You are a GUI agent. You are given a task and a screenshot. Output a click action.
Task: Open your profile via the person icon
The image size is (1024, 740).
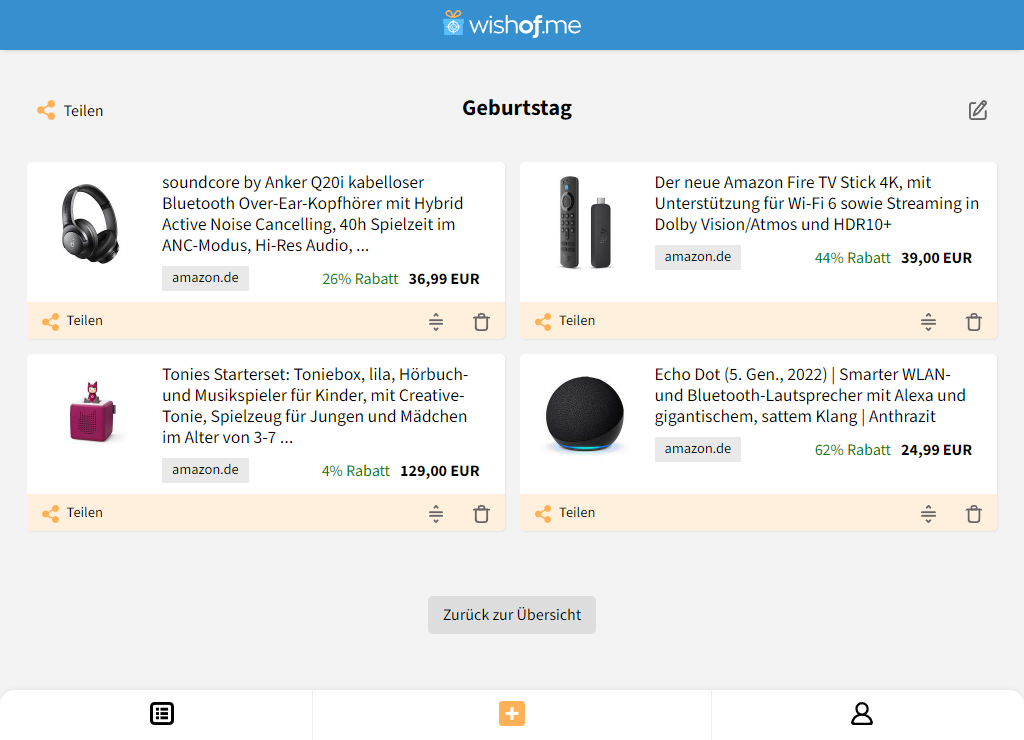862,714
